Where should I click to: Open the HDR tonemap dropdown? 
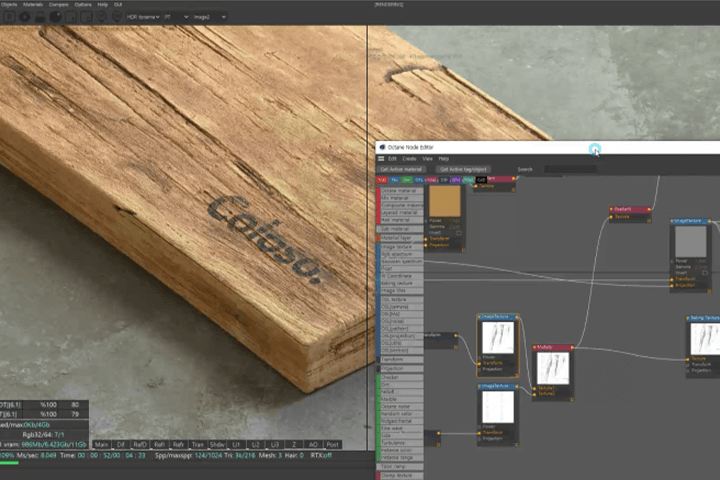coord(143,17)
